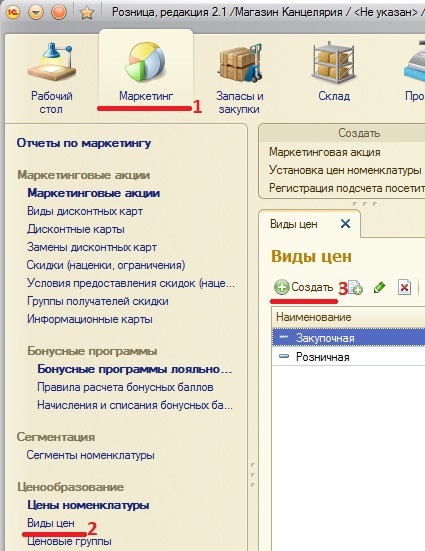Select the Закупочная row
425x551 pixels.
[348, 338]
